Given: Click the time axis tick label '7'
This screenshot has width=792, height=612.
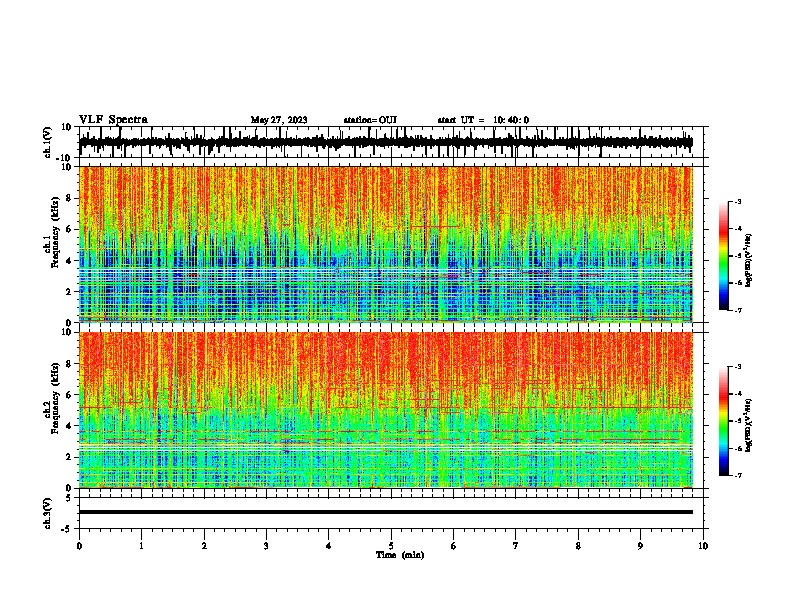Looking at the screenshot, I should pos(516,546).
